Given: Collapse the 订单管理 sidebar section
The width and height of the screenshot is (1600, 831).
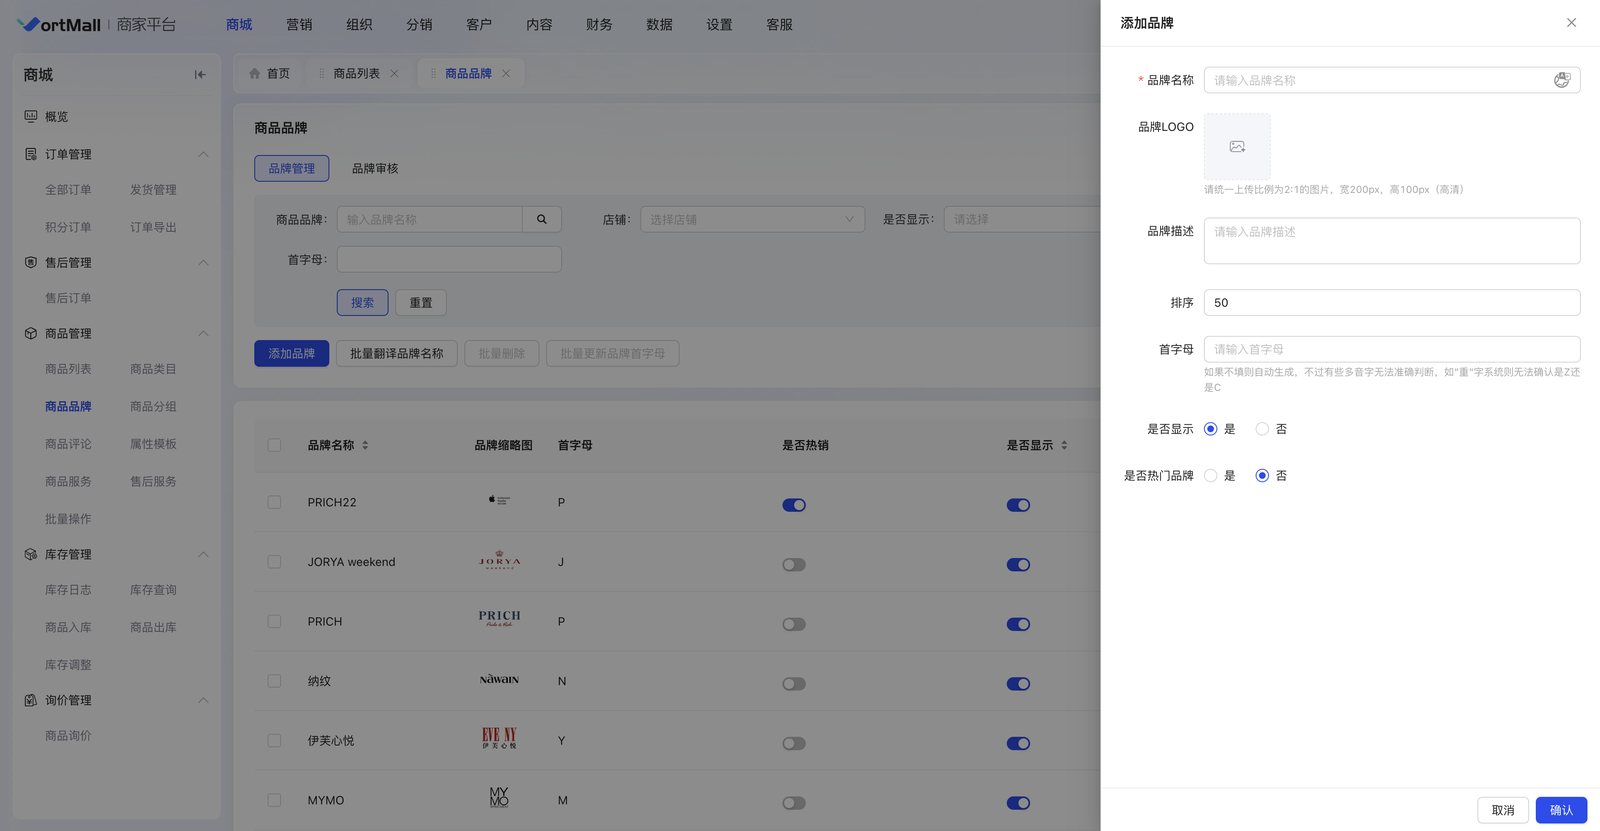Looking at the screenshot, I should [203, 155].
